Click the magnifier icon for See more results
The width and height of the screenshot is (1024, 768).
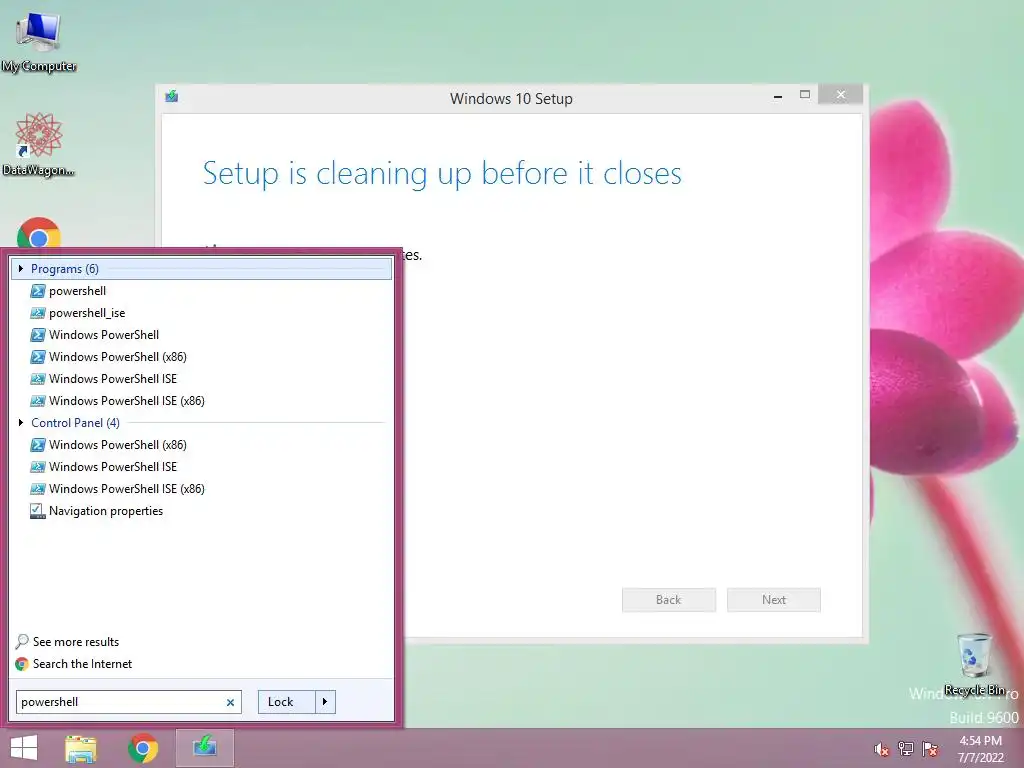22,641
